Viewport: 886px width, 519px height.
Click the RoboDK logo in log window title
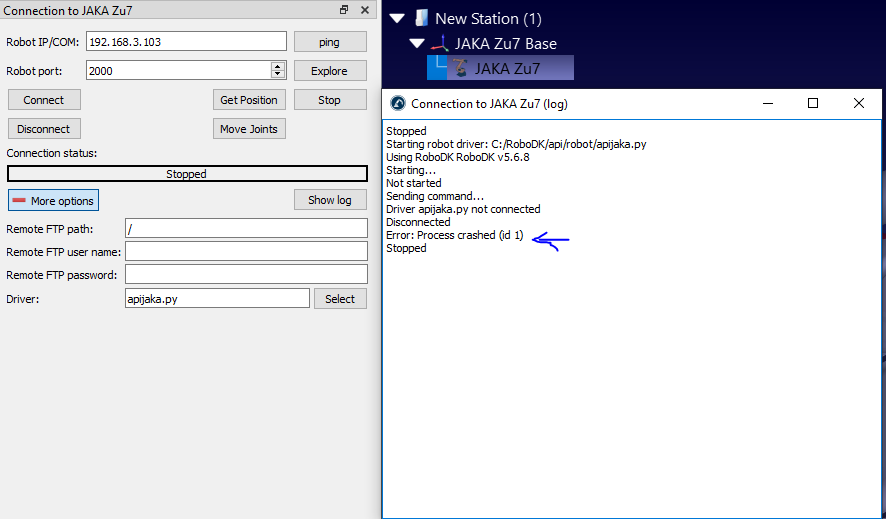click(397, 103)
